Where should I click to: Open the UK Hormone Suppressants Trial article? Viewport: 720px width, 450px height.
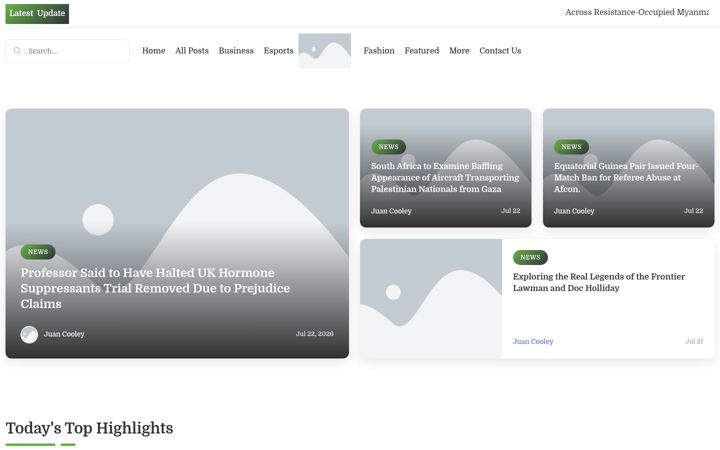[x=155, y=288]
